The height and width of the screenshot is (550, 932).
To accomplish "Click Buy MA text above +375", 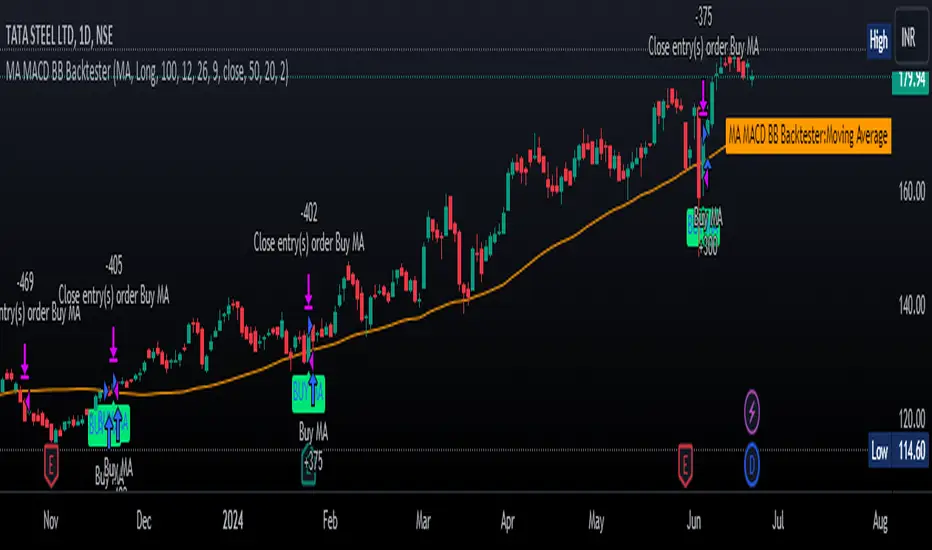I will pyautogui.click(x=313, y=432).
